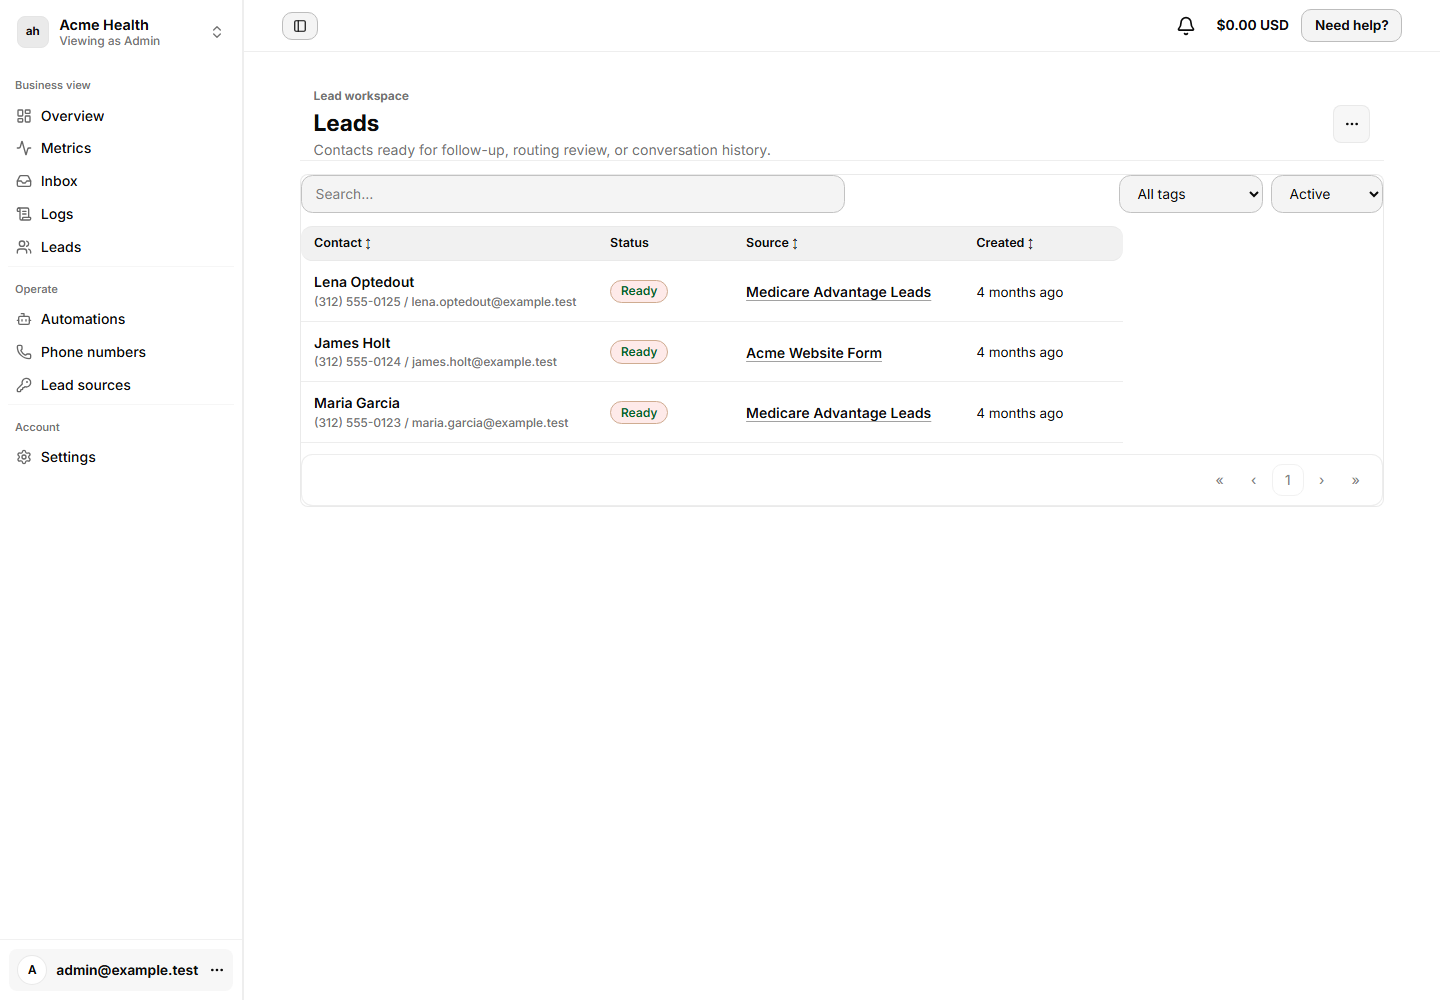Sort table by Contact column
This screenshot has height=1000, width=1440.
coord(342,243)
